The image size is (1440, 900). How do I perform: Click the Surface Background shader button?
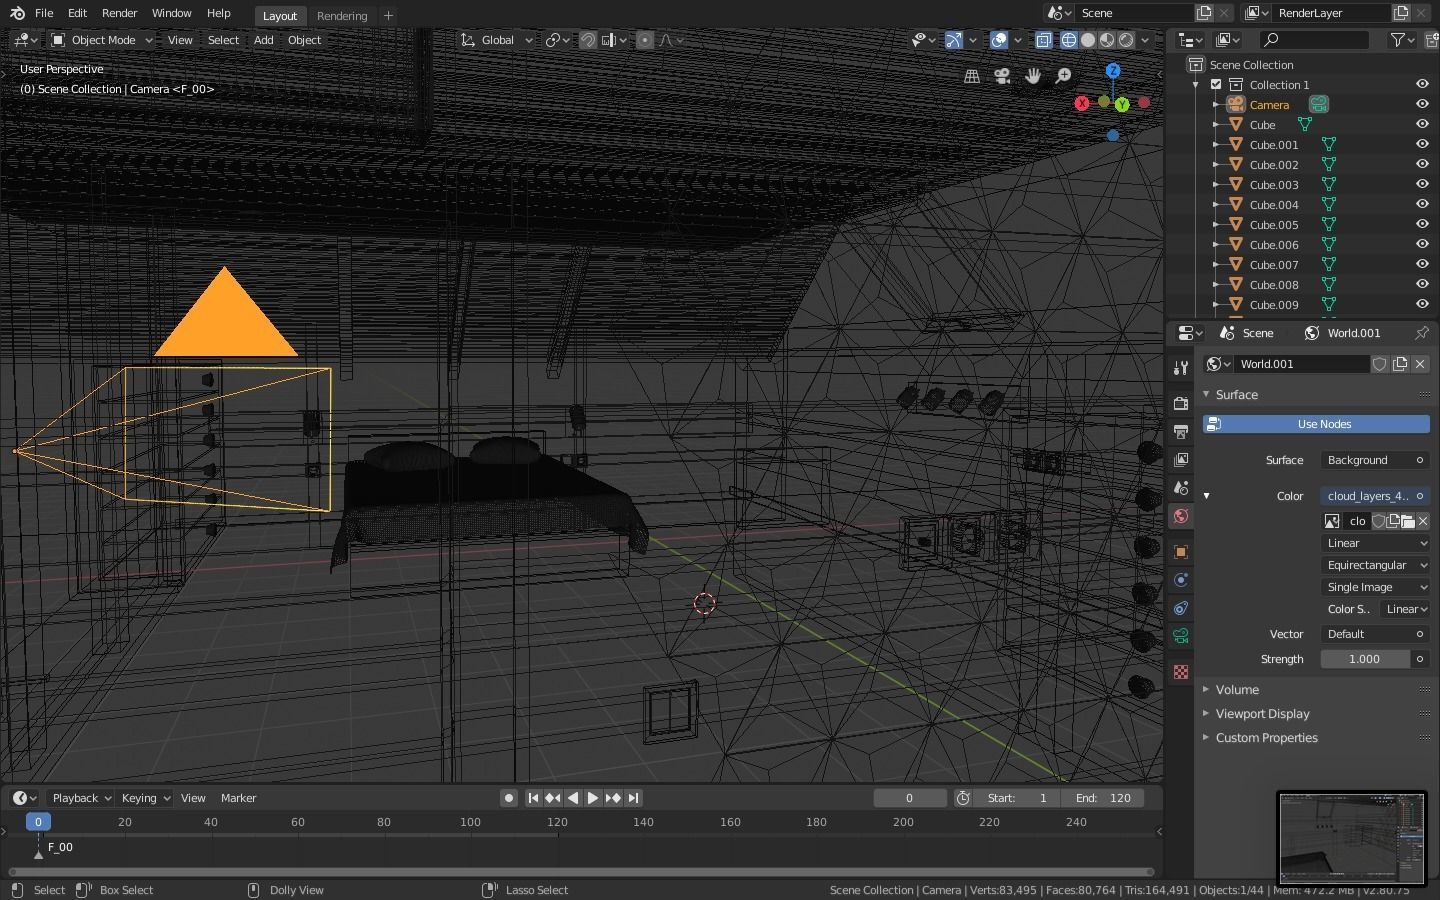[x=1375, y=460]
